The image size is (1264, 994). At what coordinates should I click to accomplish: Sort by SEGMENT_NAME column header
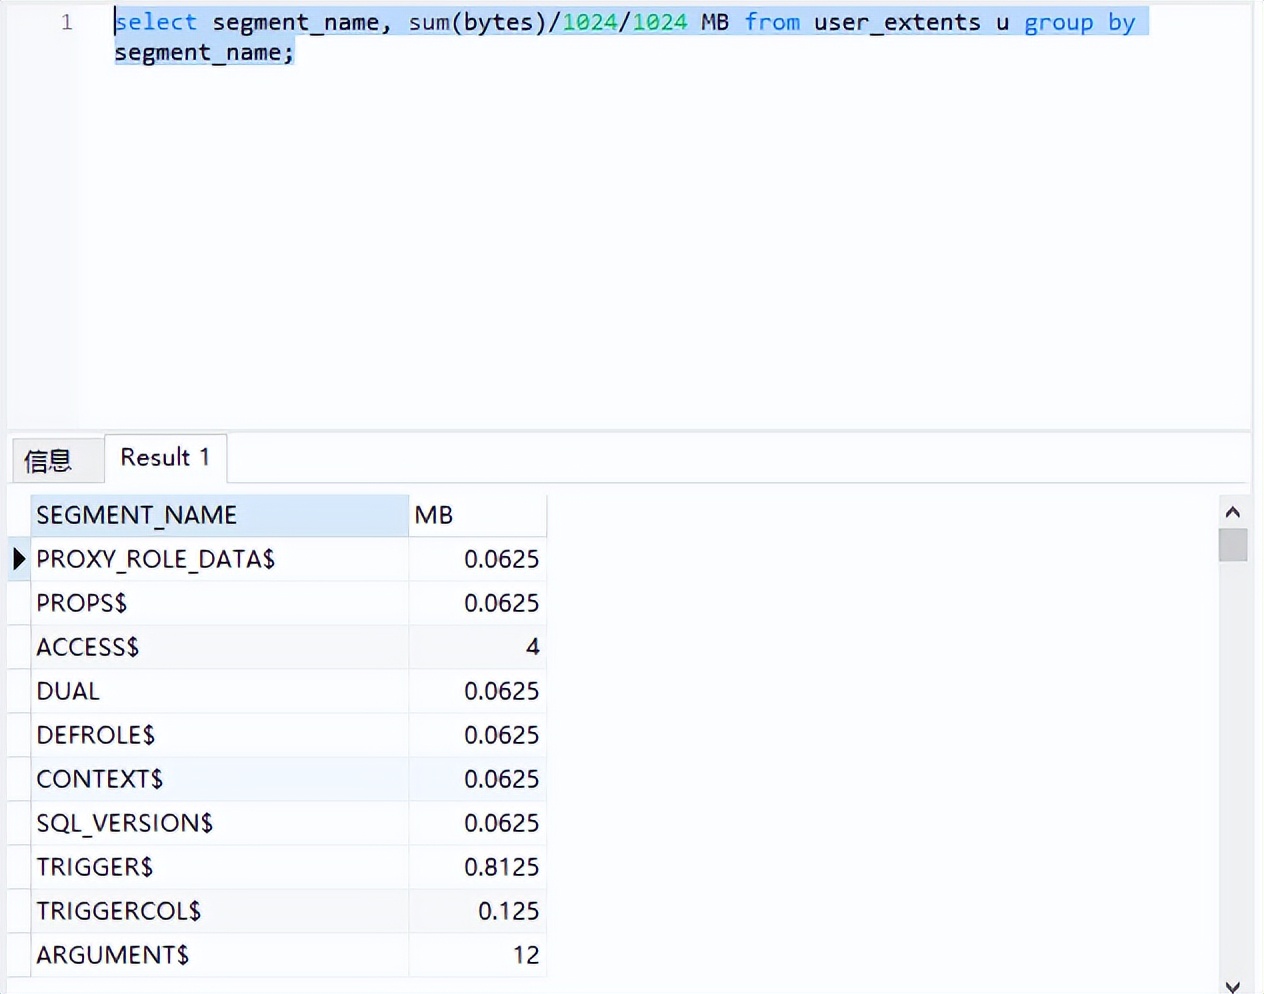219,515
